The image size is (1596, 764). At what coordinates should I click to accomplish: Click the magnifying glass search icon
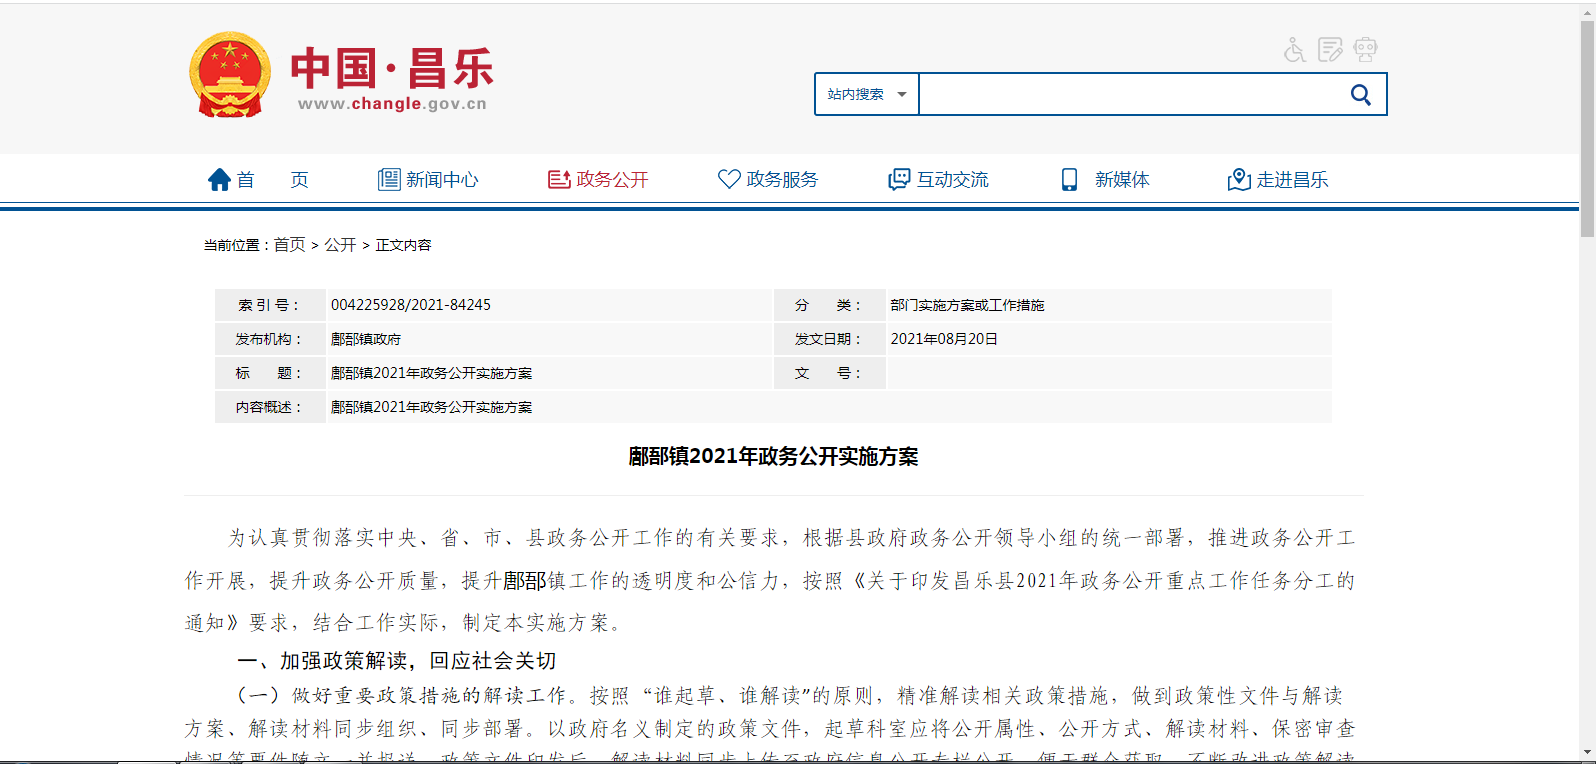tap(1360, 95)
